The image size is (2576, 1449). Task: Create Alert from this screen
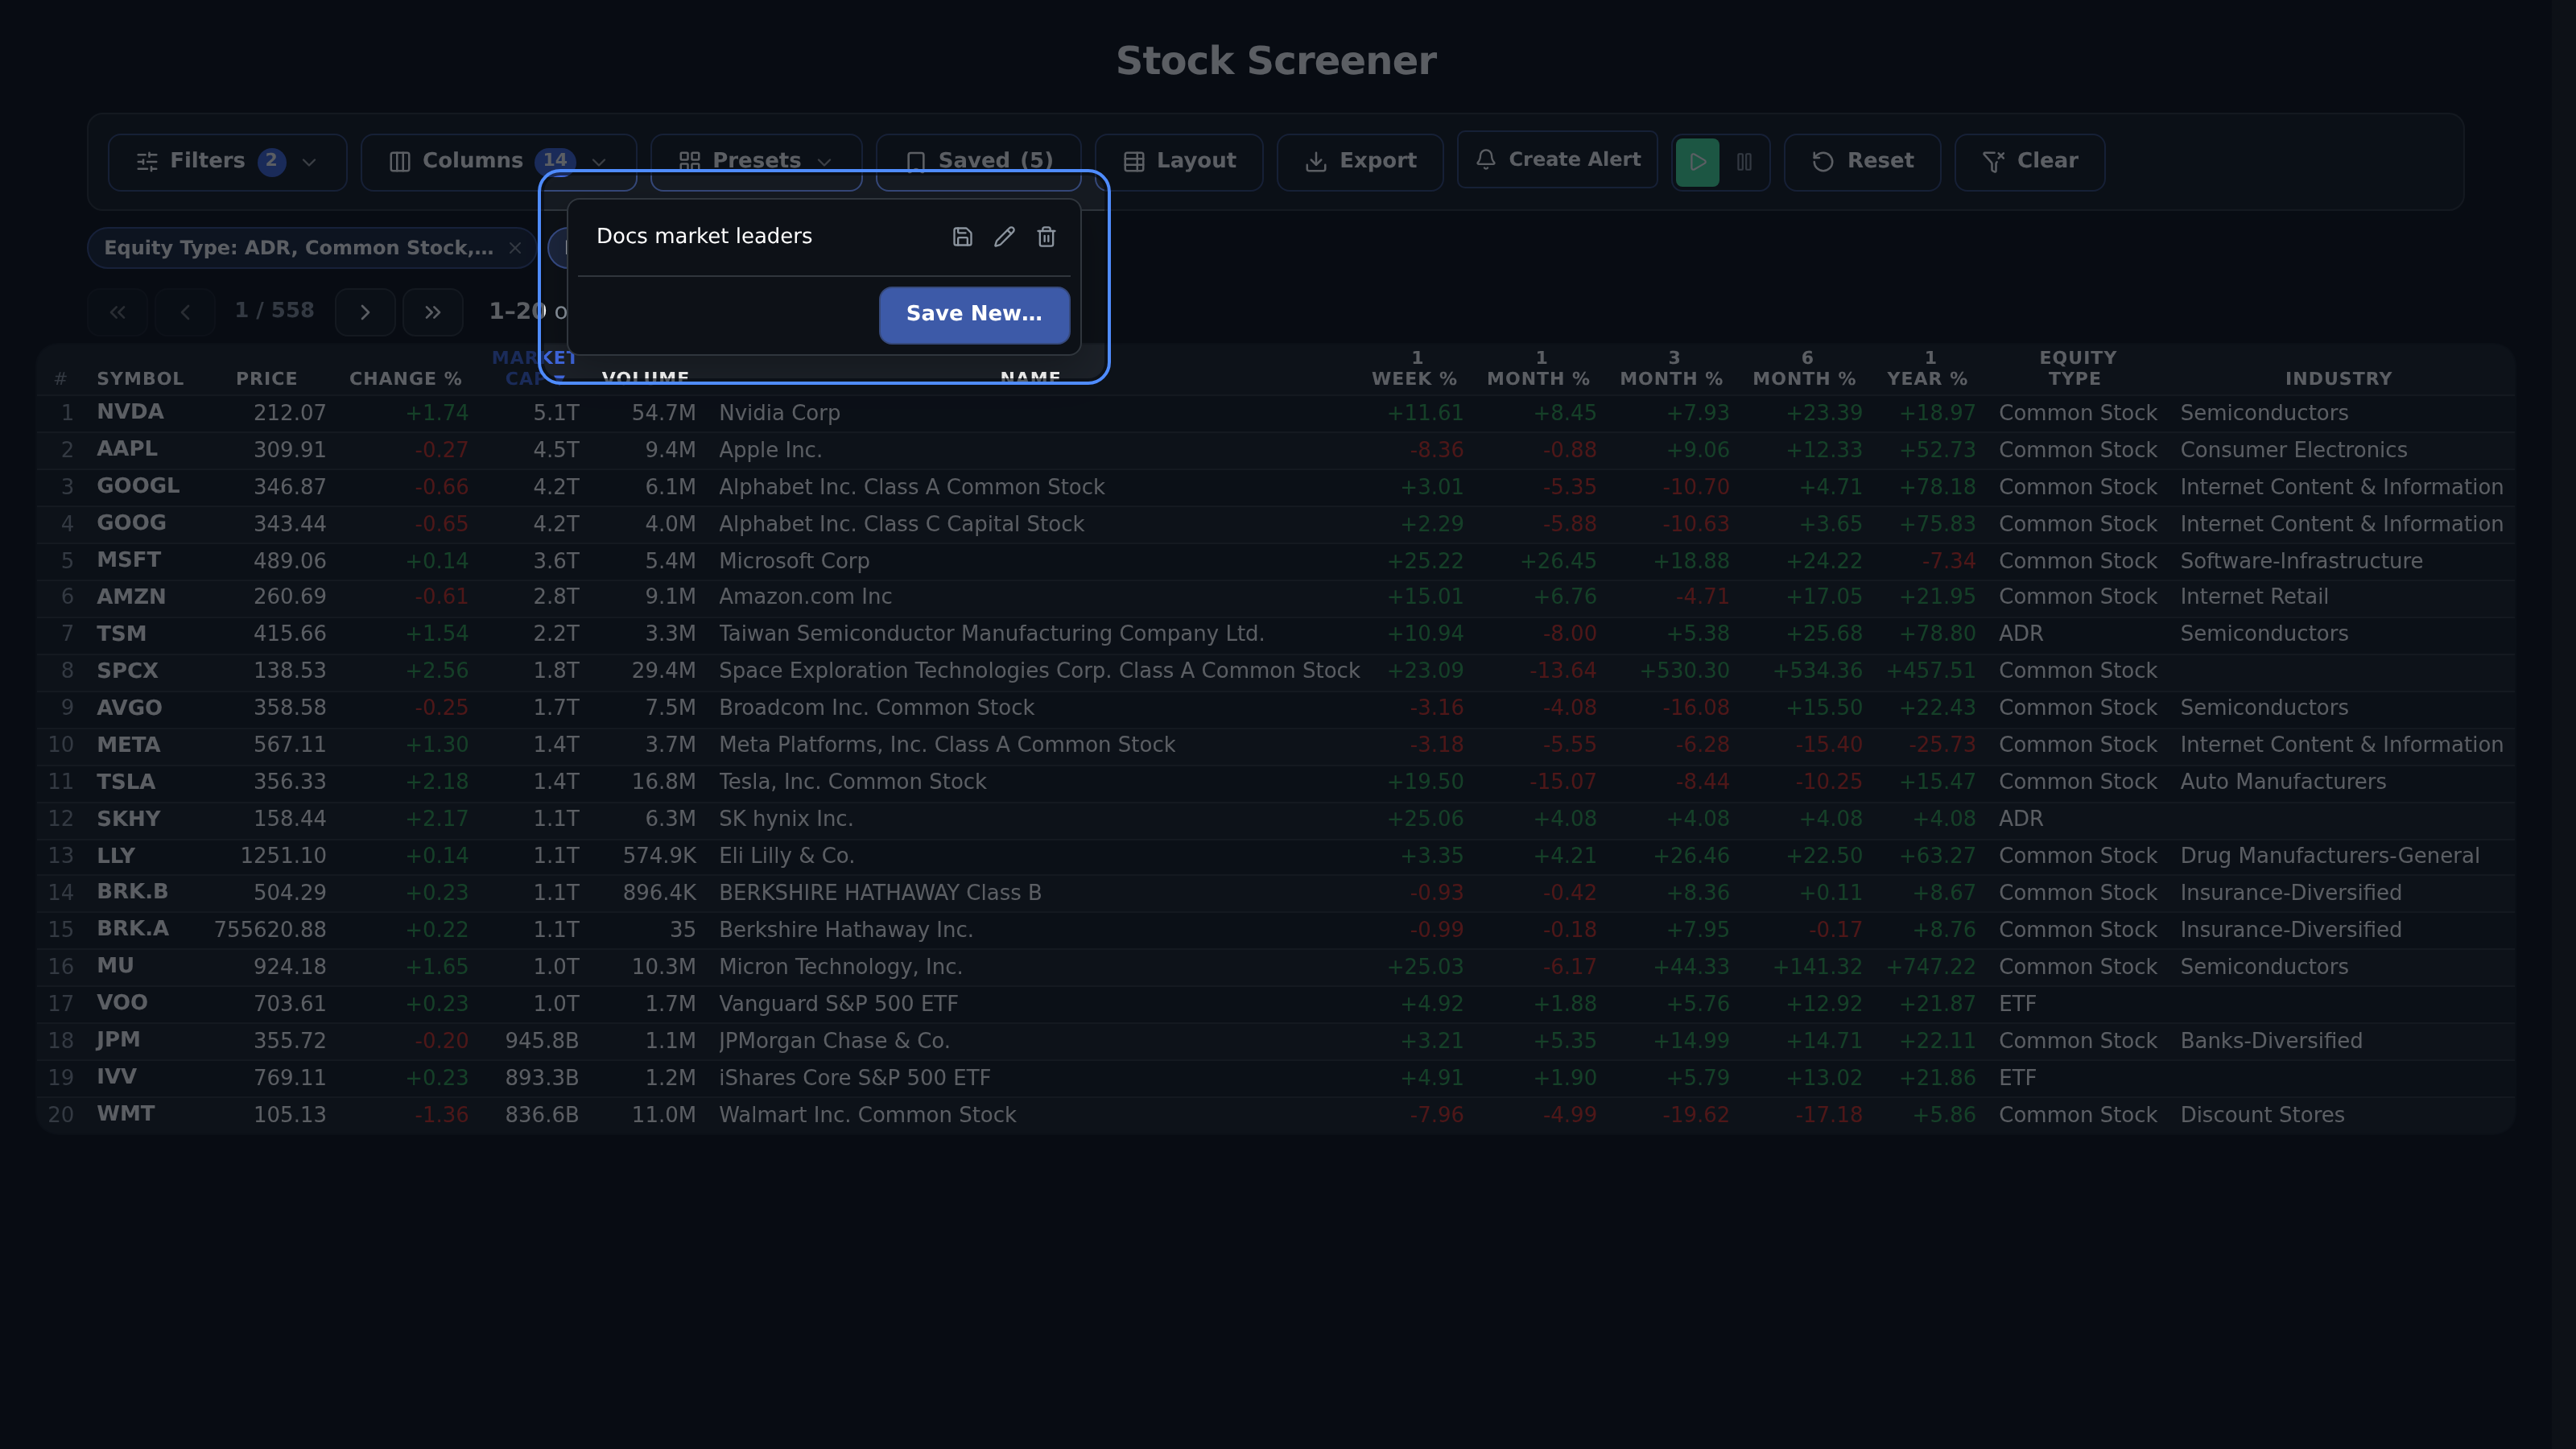click(1557, 160)
